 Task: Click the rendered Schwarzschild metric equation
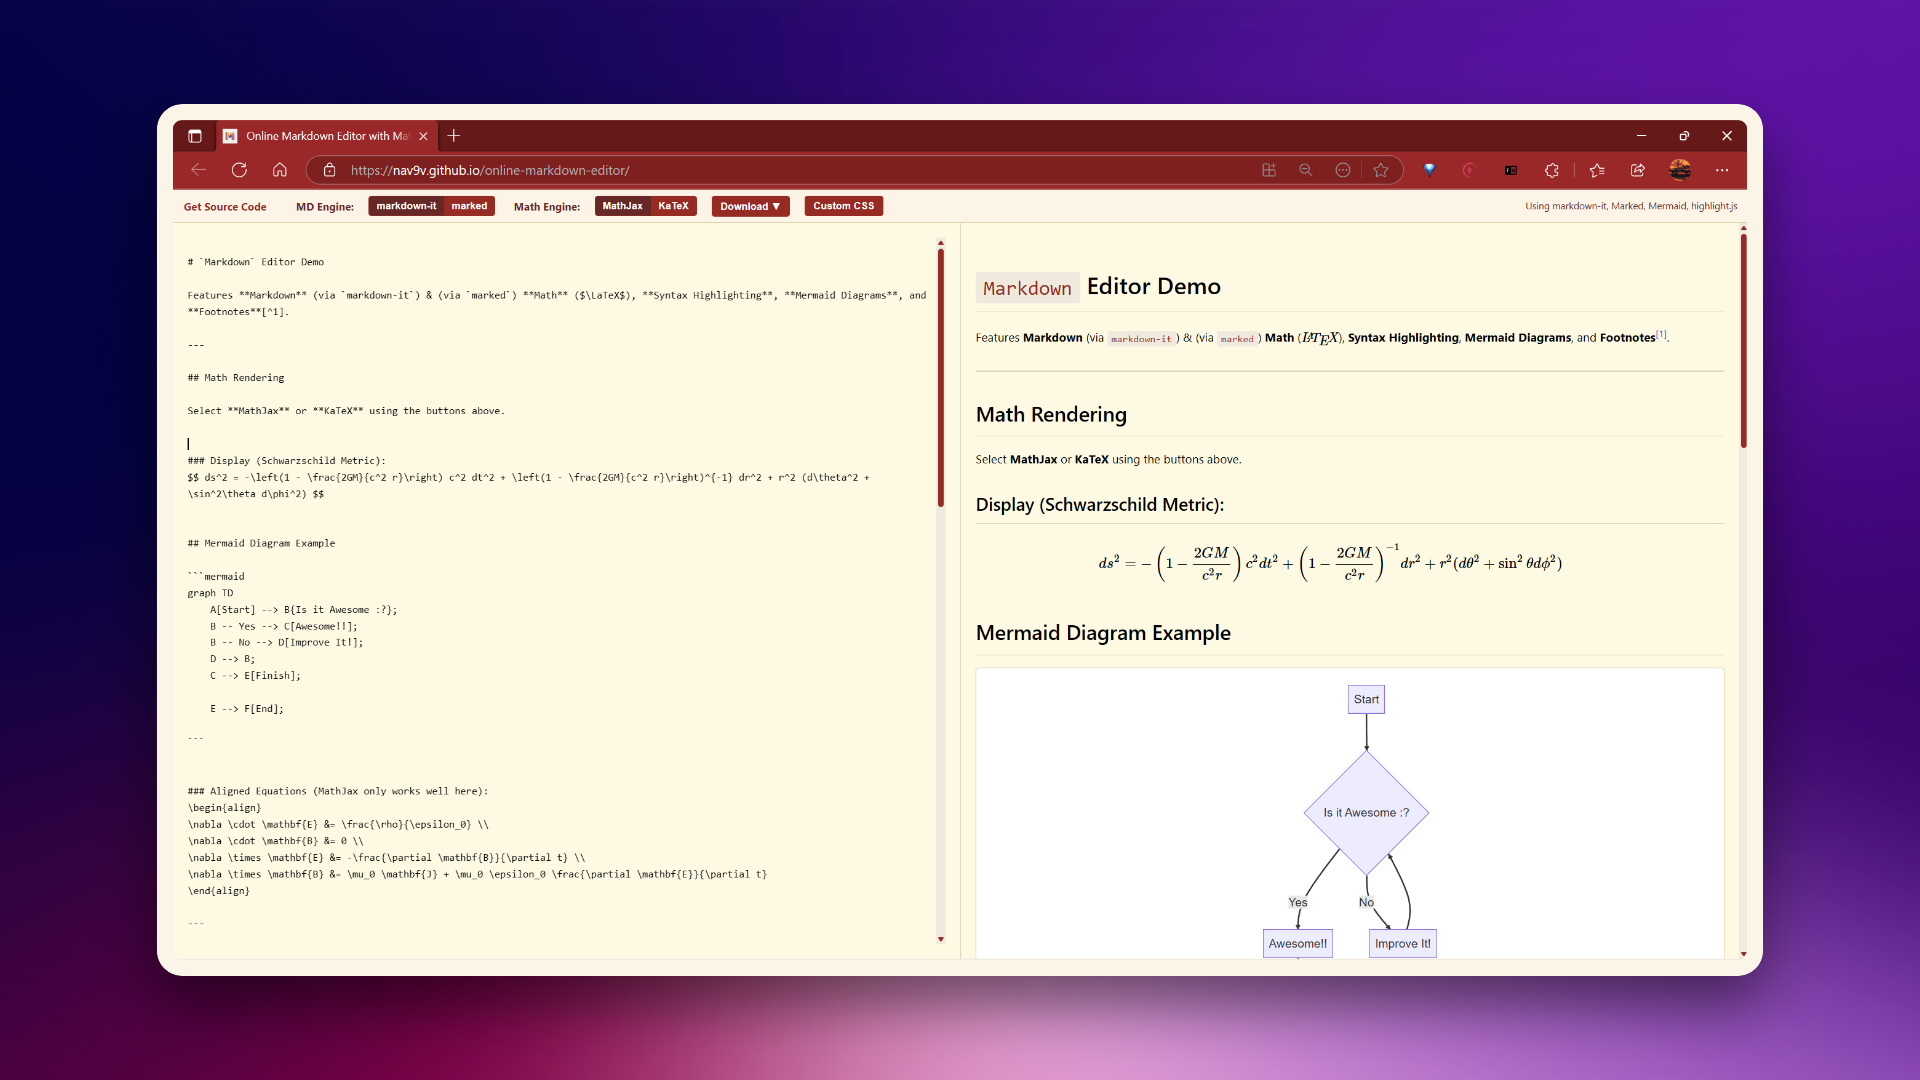[1330, 563]
